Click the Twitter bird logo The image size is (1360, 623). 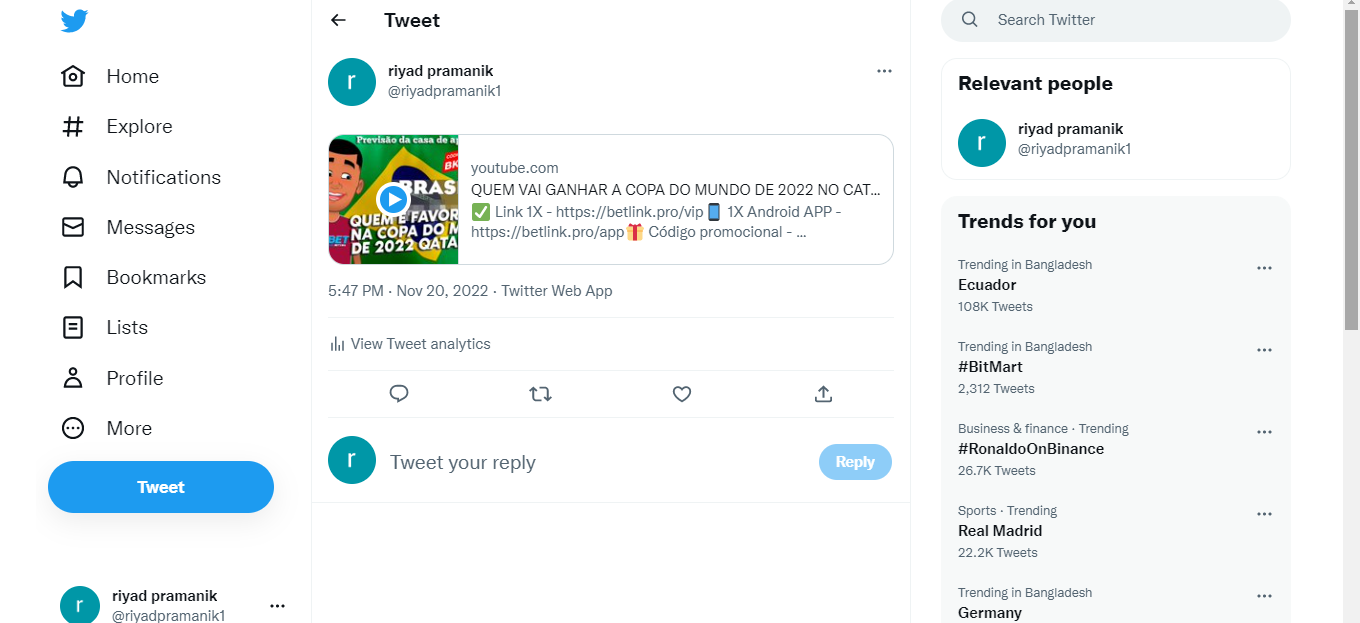click(x=74, y=21)
